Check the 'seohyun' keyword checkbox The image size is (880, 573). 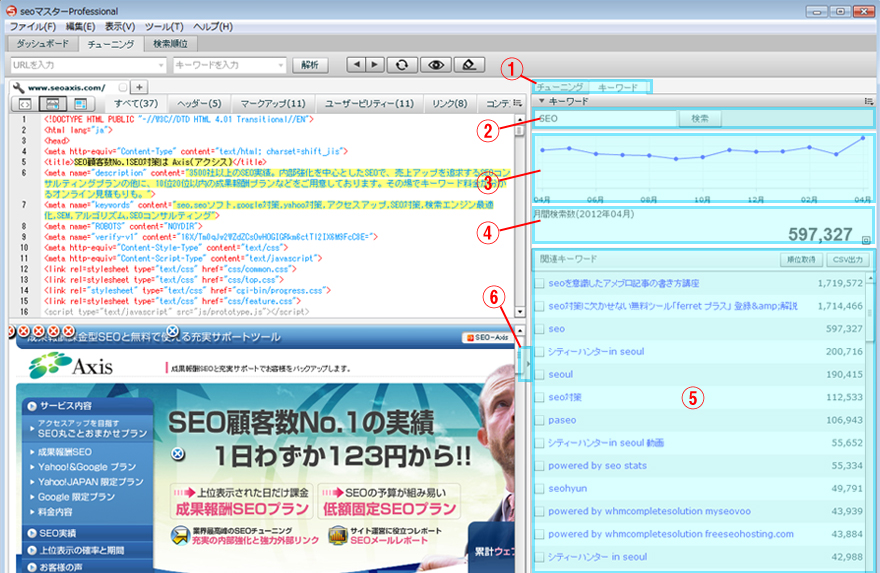coord(539,489)
